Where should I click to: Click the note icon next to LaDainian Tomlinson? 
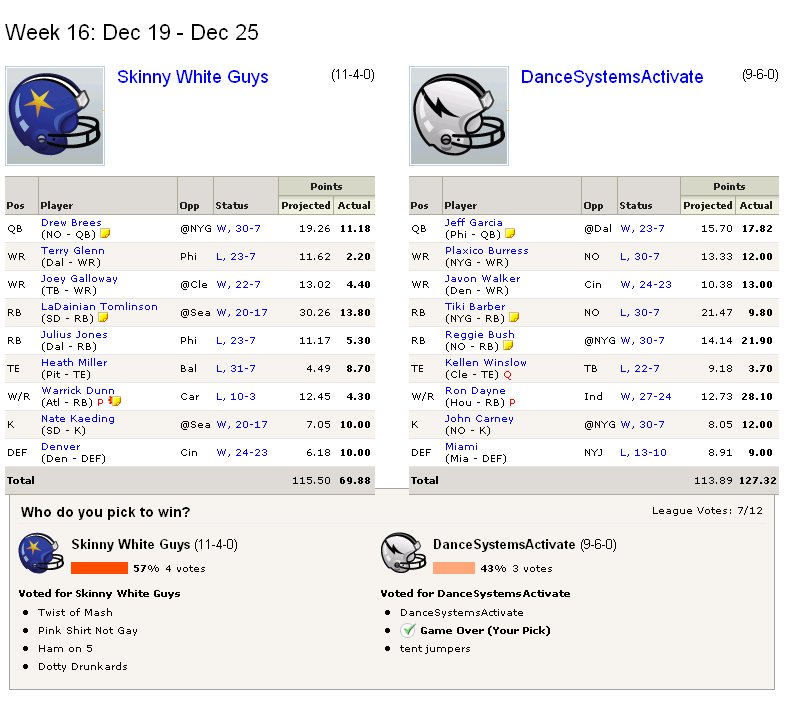pos(103,318)
